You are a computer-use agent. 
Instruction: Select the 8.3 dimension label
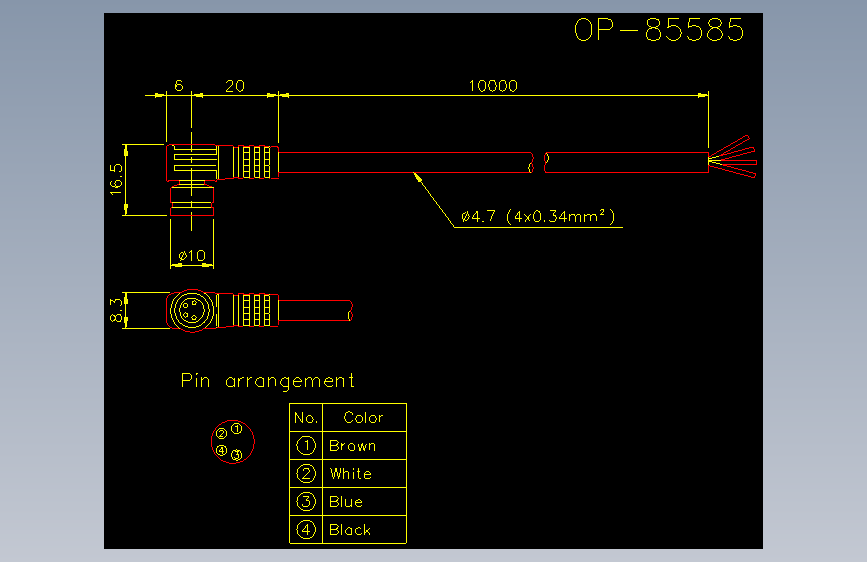coord(116,310)
